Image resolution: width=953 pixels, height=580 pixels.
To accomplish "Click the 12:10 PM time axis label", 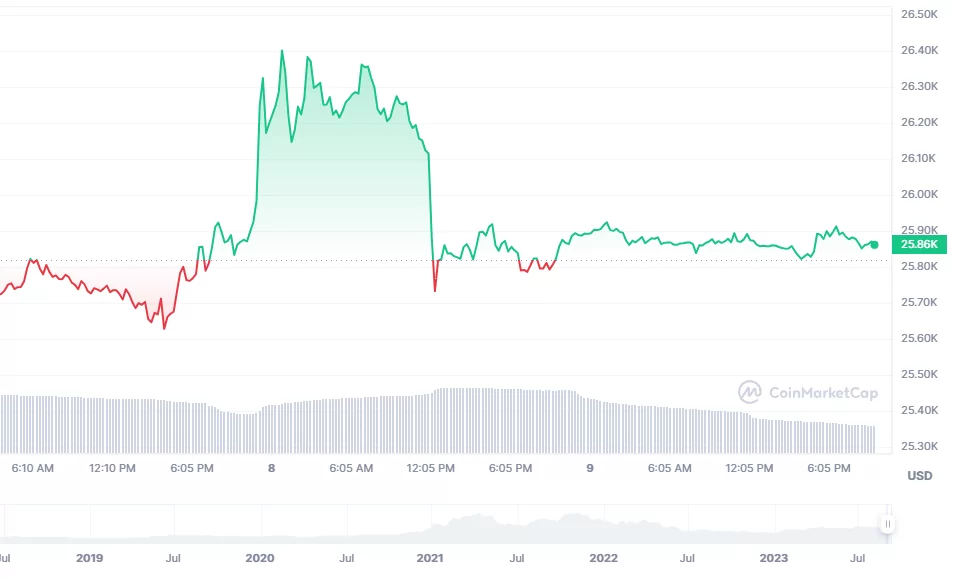I will 112,468.
